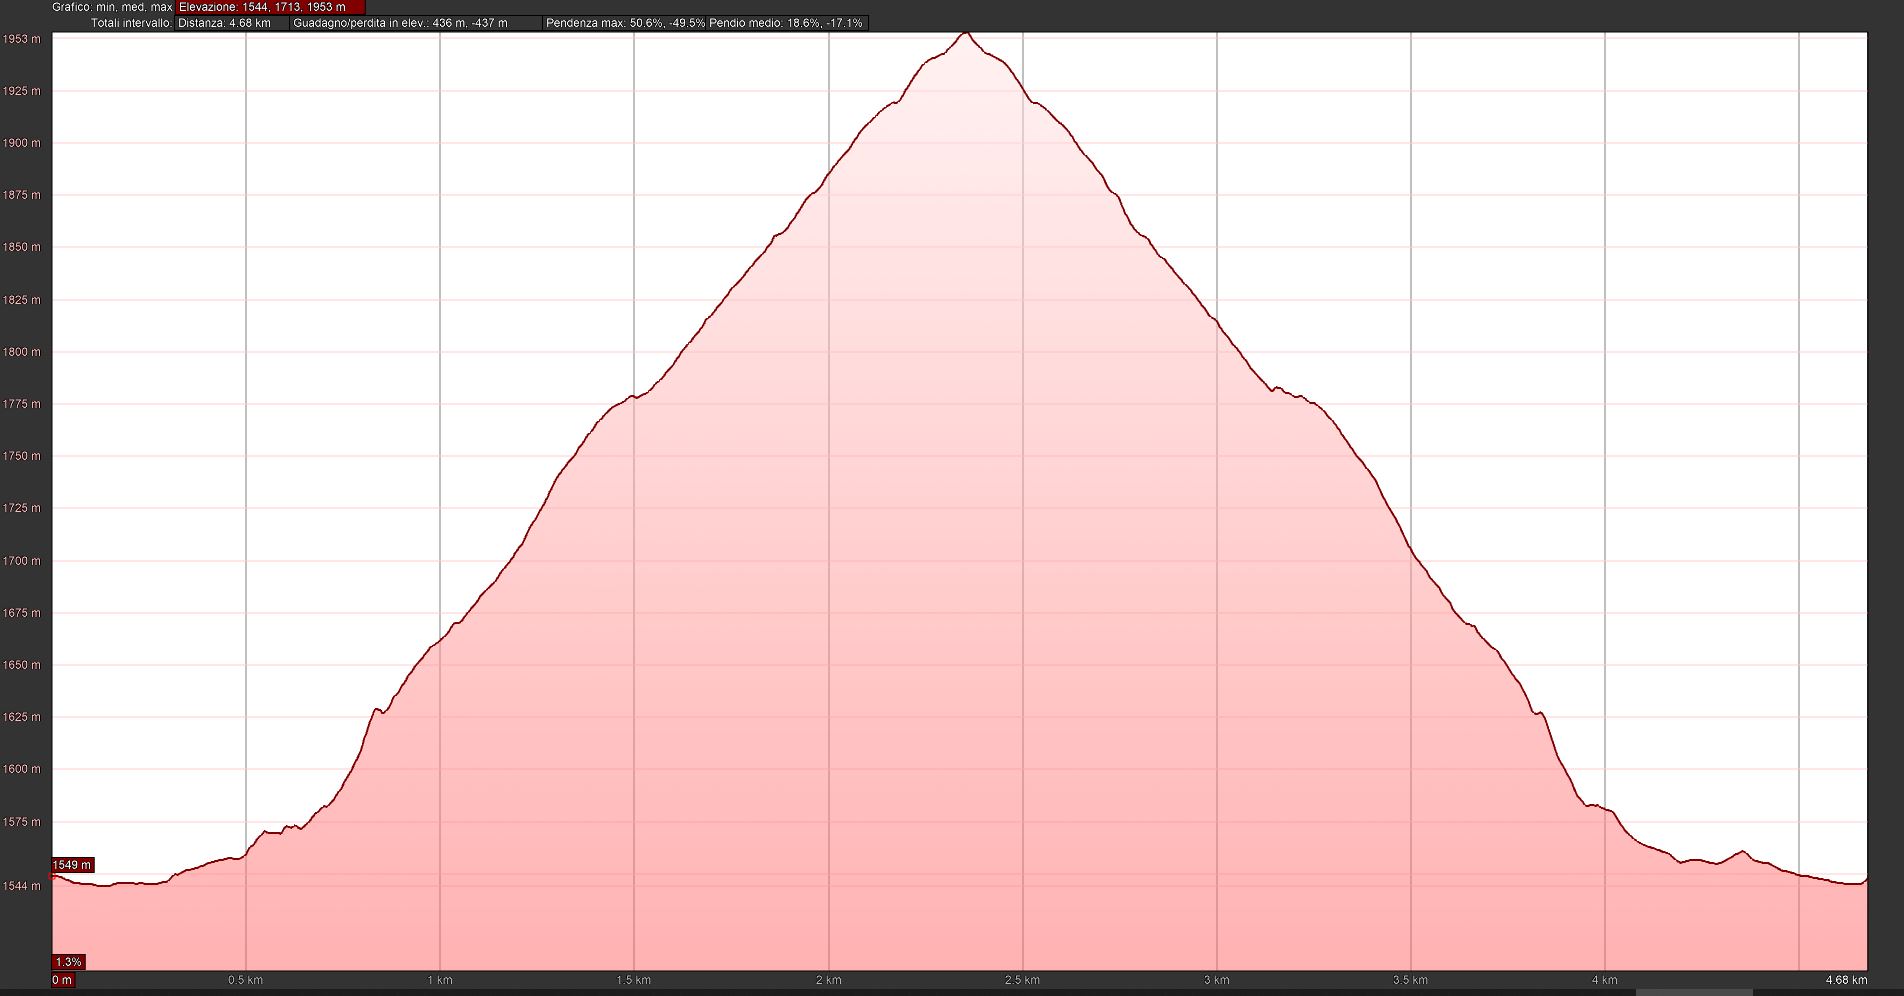Click the Pendio medio readout

786,23
